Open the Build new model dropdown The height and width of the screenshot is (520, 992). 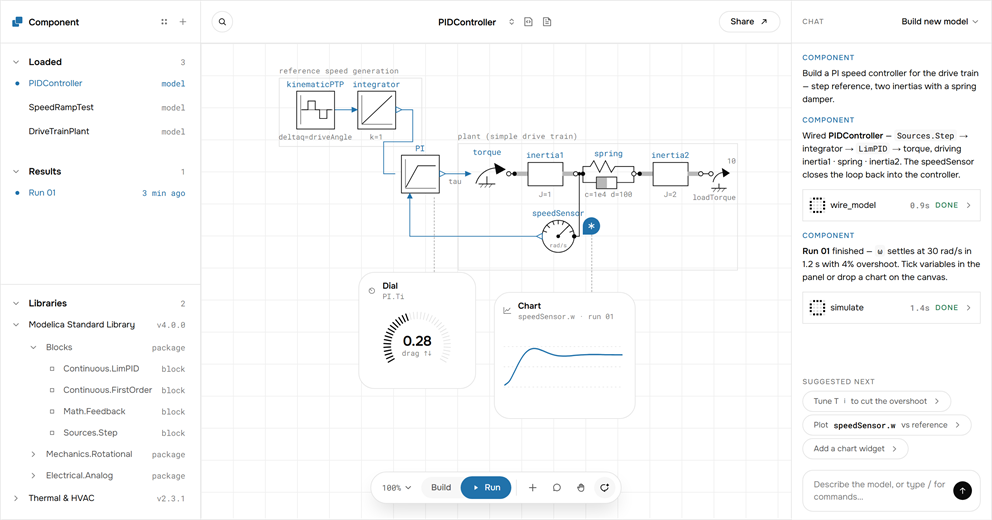point(939,22)
